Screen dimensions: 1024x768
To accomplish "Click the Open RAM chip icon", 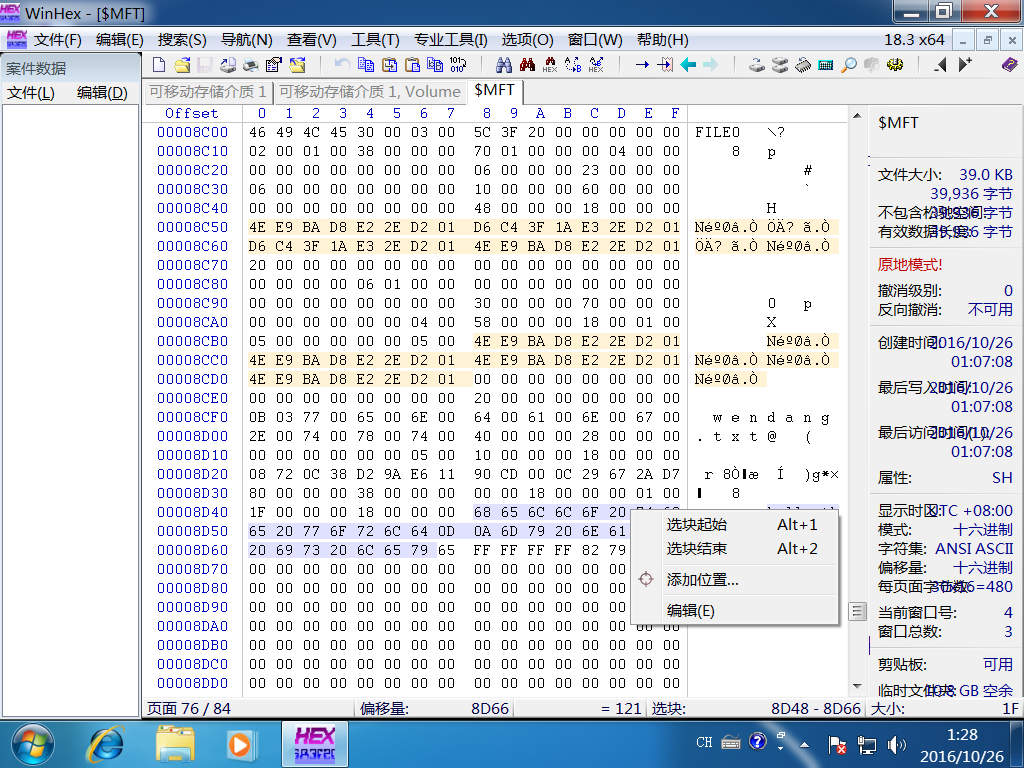I will tap(803, 65).
